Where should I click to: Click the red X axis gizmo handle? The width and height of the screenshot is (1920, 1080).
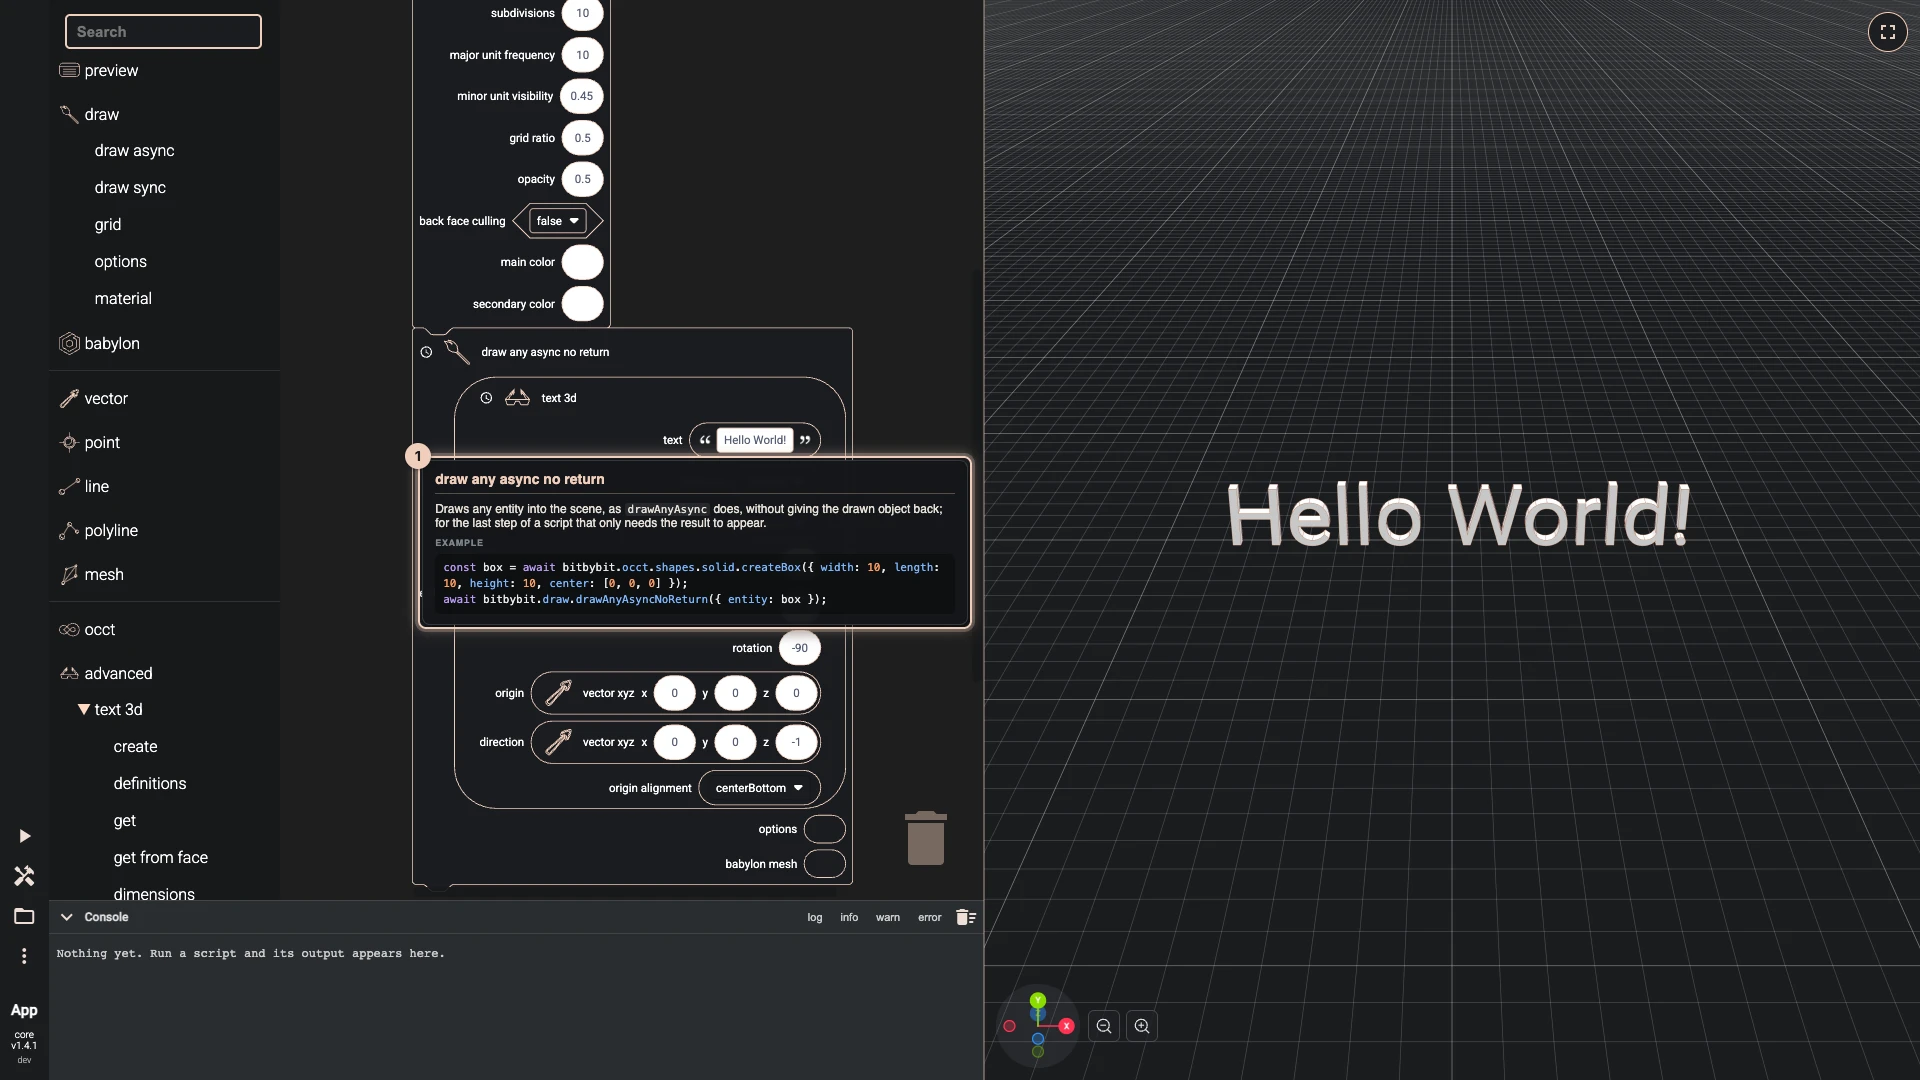coord(1066,1026)
